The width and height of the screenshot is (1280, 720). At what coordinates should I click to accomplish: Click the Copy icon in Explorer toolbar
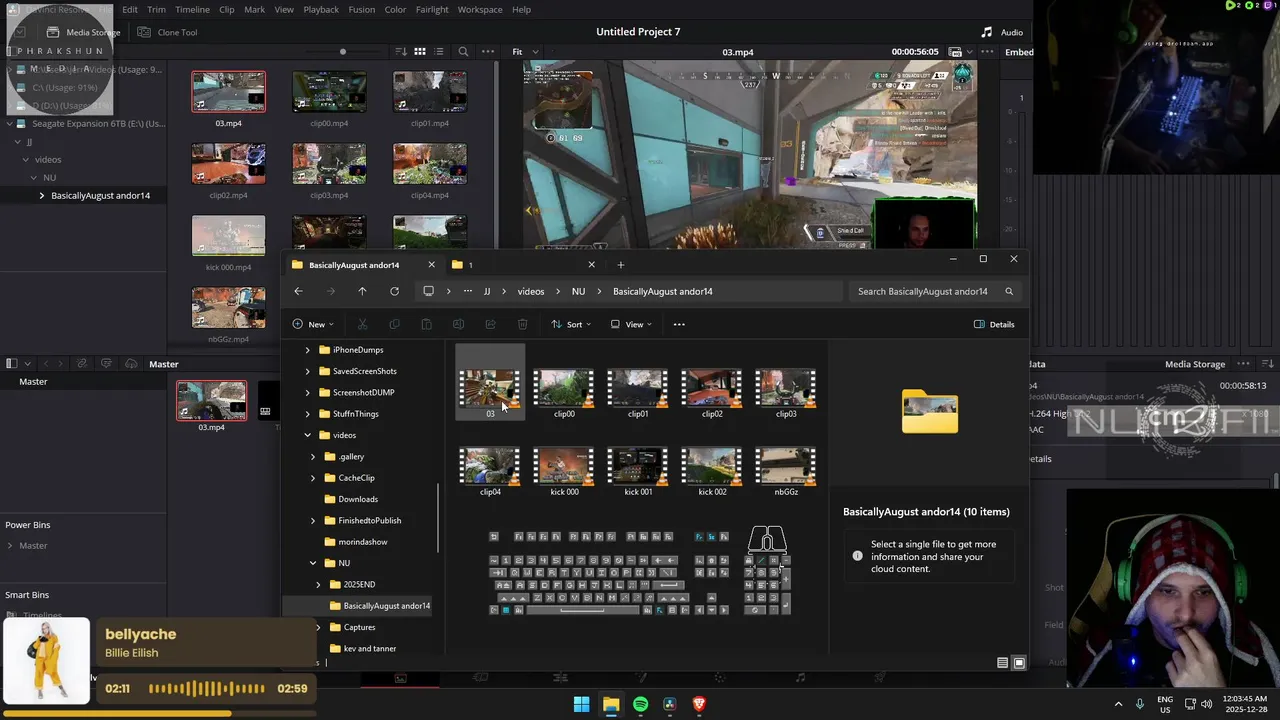point(394,324)
